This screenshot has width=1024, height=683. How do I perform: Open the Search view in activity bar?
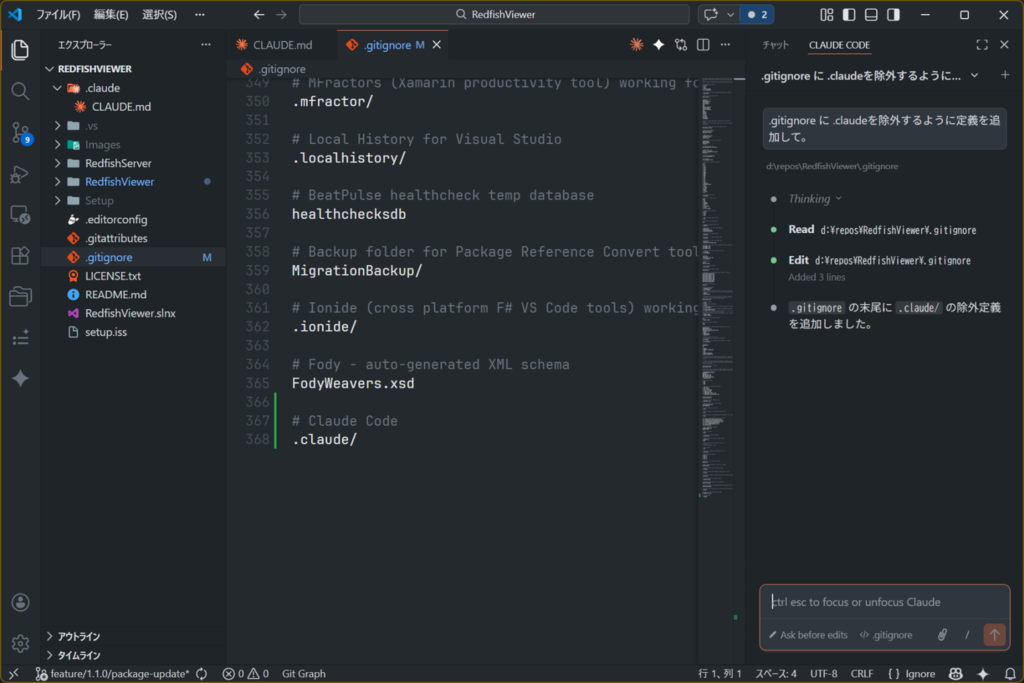coord(20,91)
